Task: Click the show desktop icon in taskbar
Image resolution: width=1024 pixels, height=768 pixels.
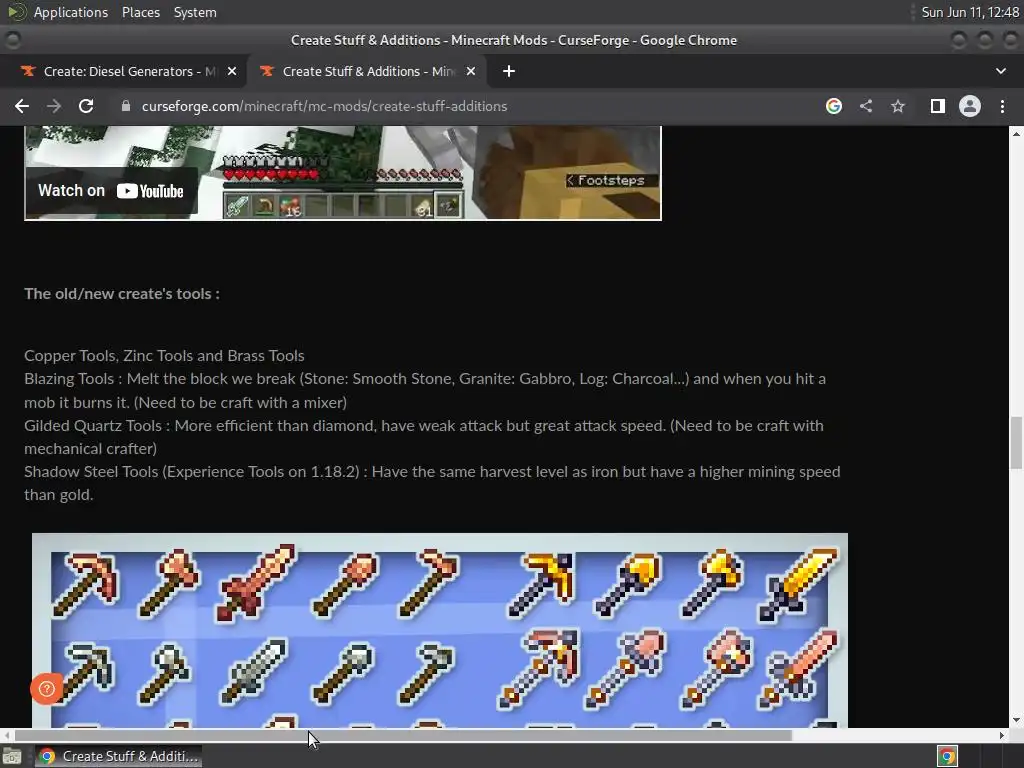Action: (12, 756)
